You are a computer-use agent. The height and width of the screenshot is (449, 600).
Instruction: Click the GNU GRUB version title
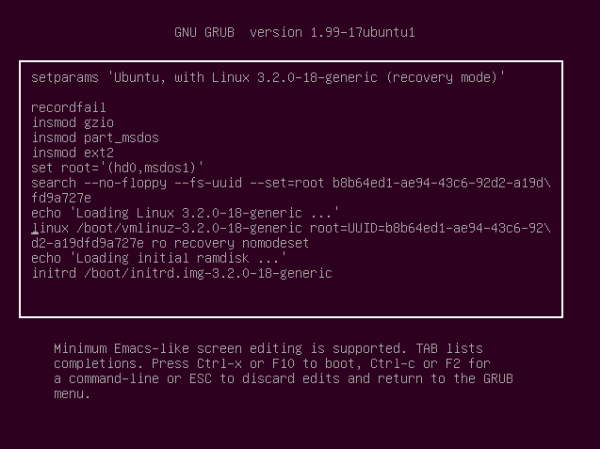coord(295,32)
